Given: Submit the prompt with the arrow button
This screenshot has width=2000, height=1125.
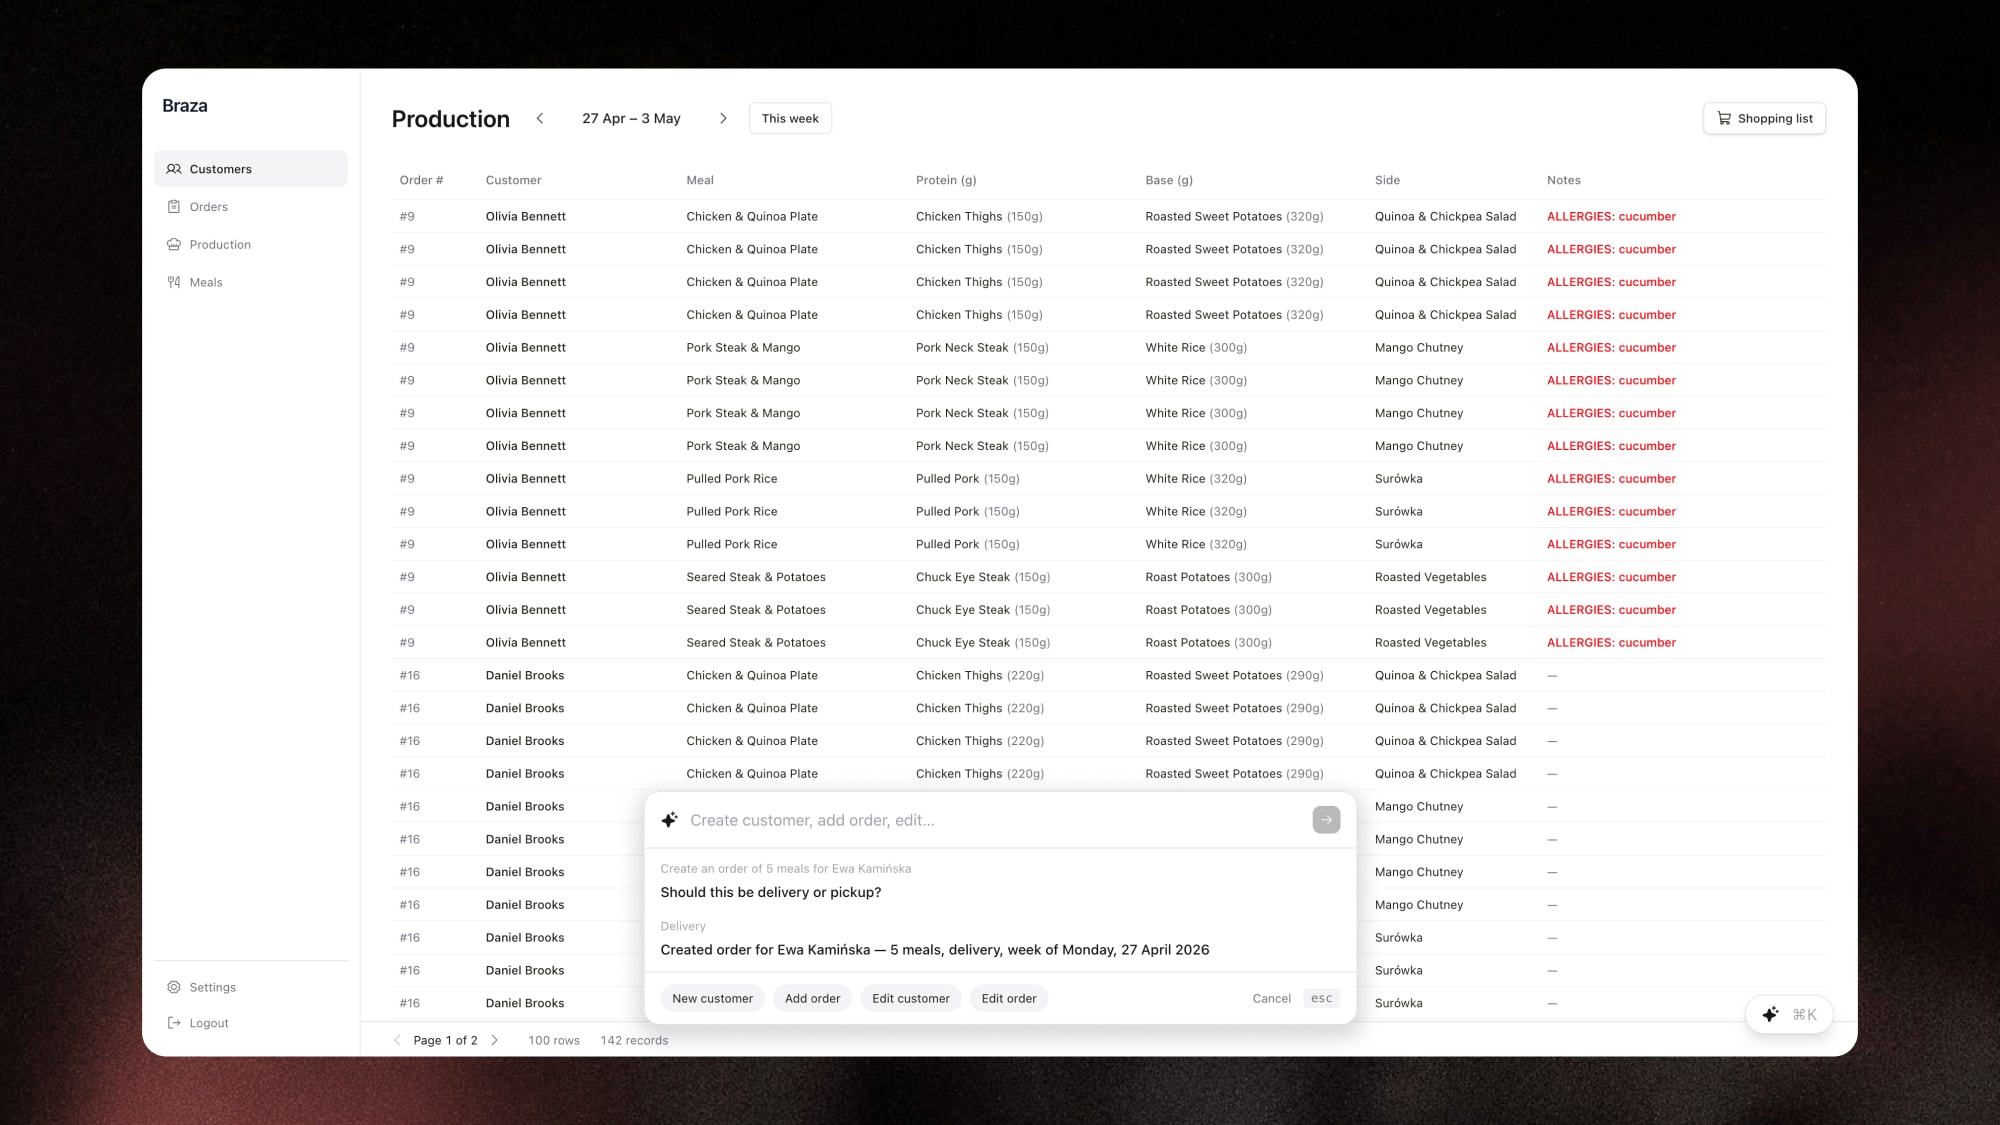Looking at the screenshot, I should tap(1326, 820).
